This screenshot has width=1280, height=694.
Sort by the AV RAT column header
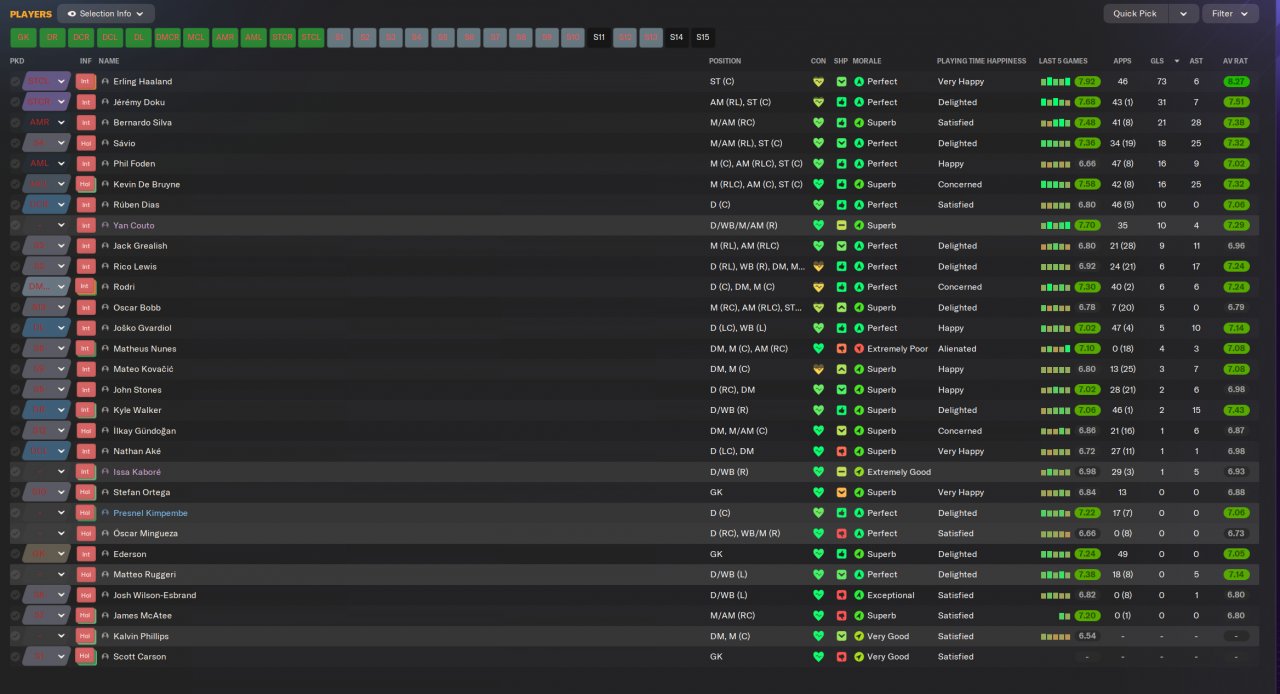point(1235,61)
